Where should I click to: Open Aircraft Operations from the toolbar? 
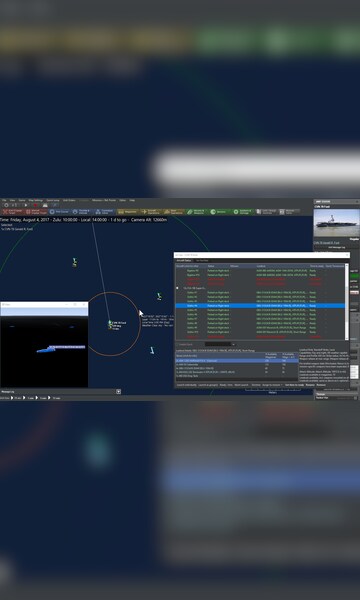tap(151, 212)
